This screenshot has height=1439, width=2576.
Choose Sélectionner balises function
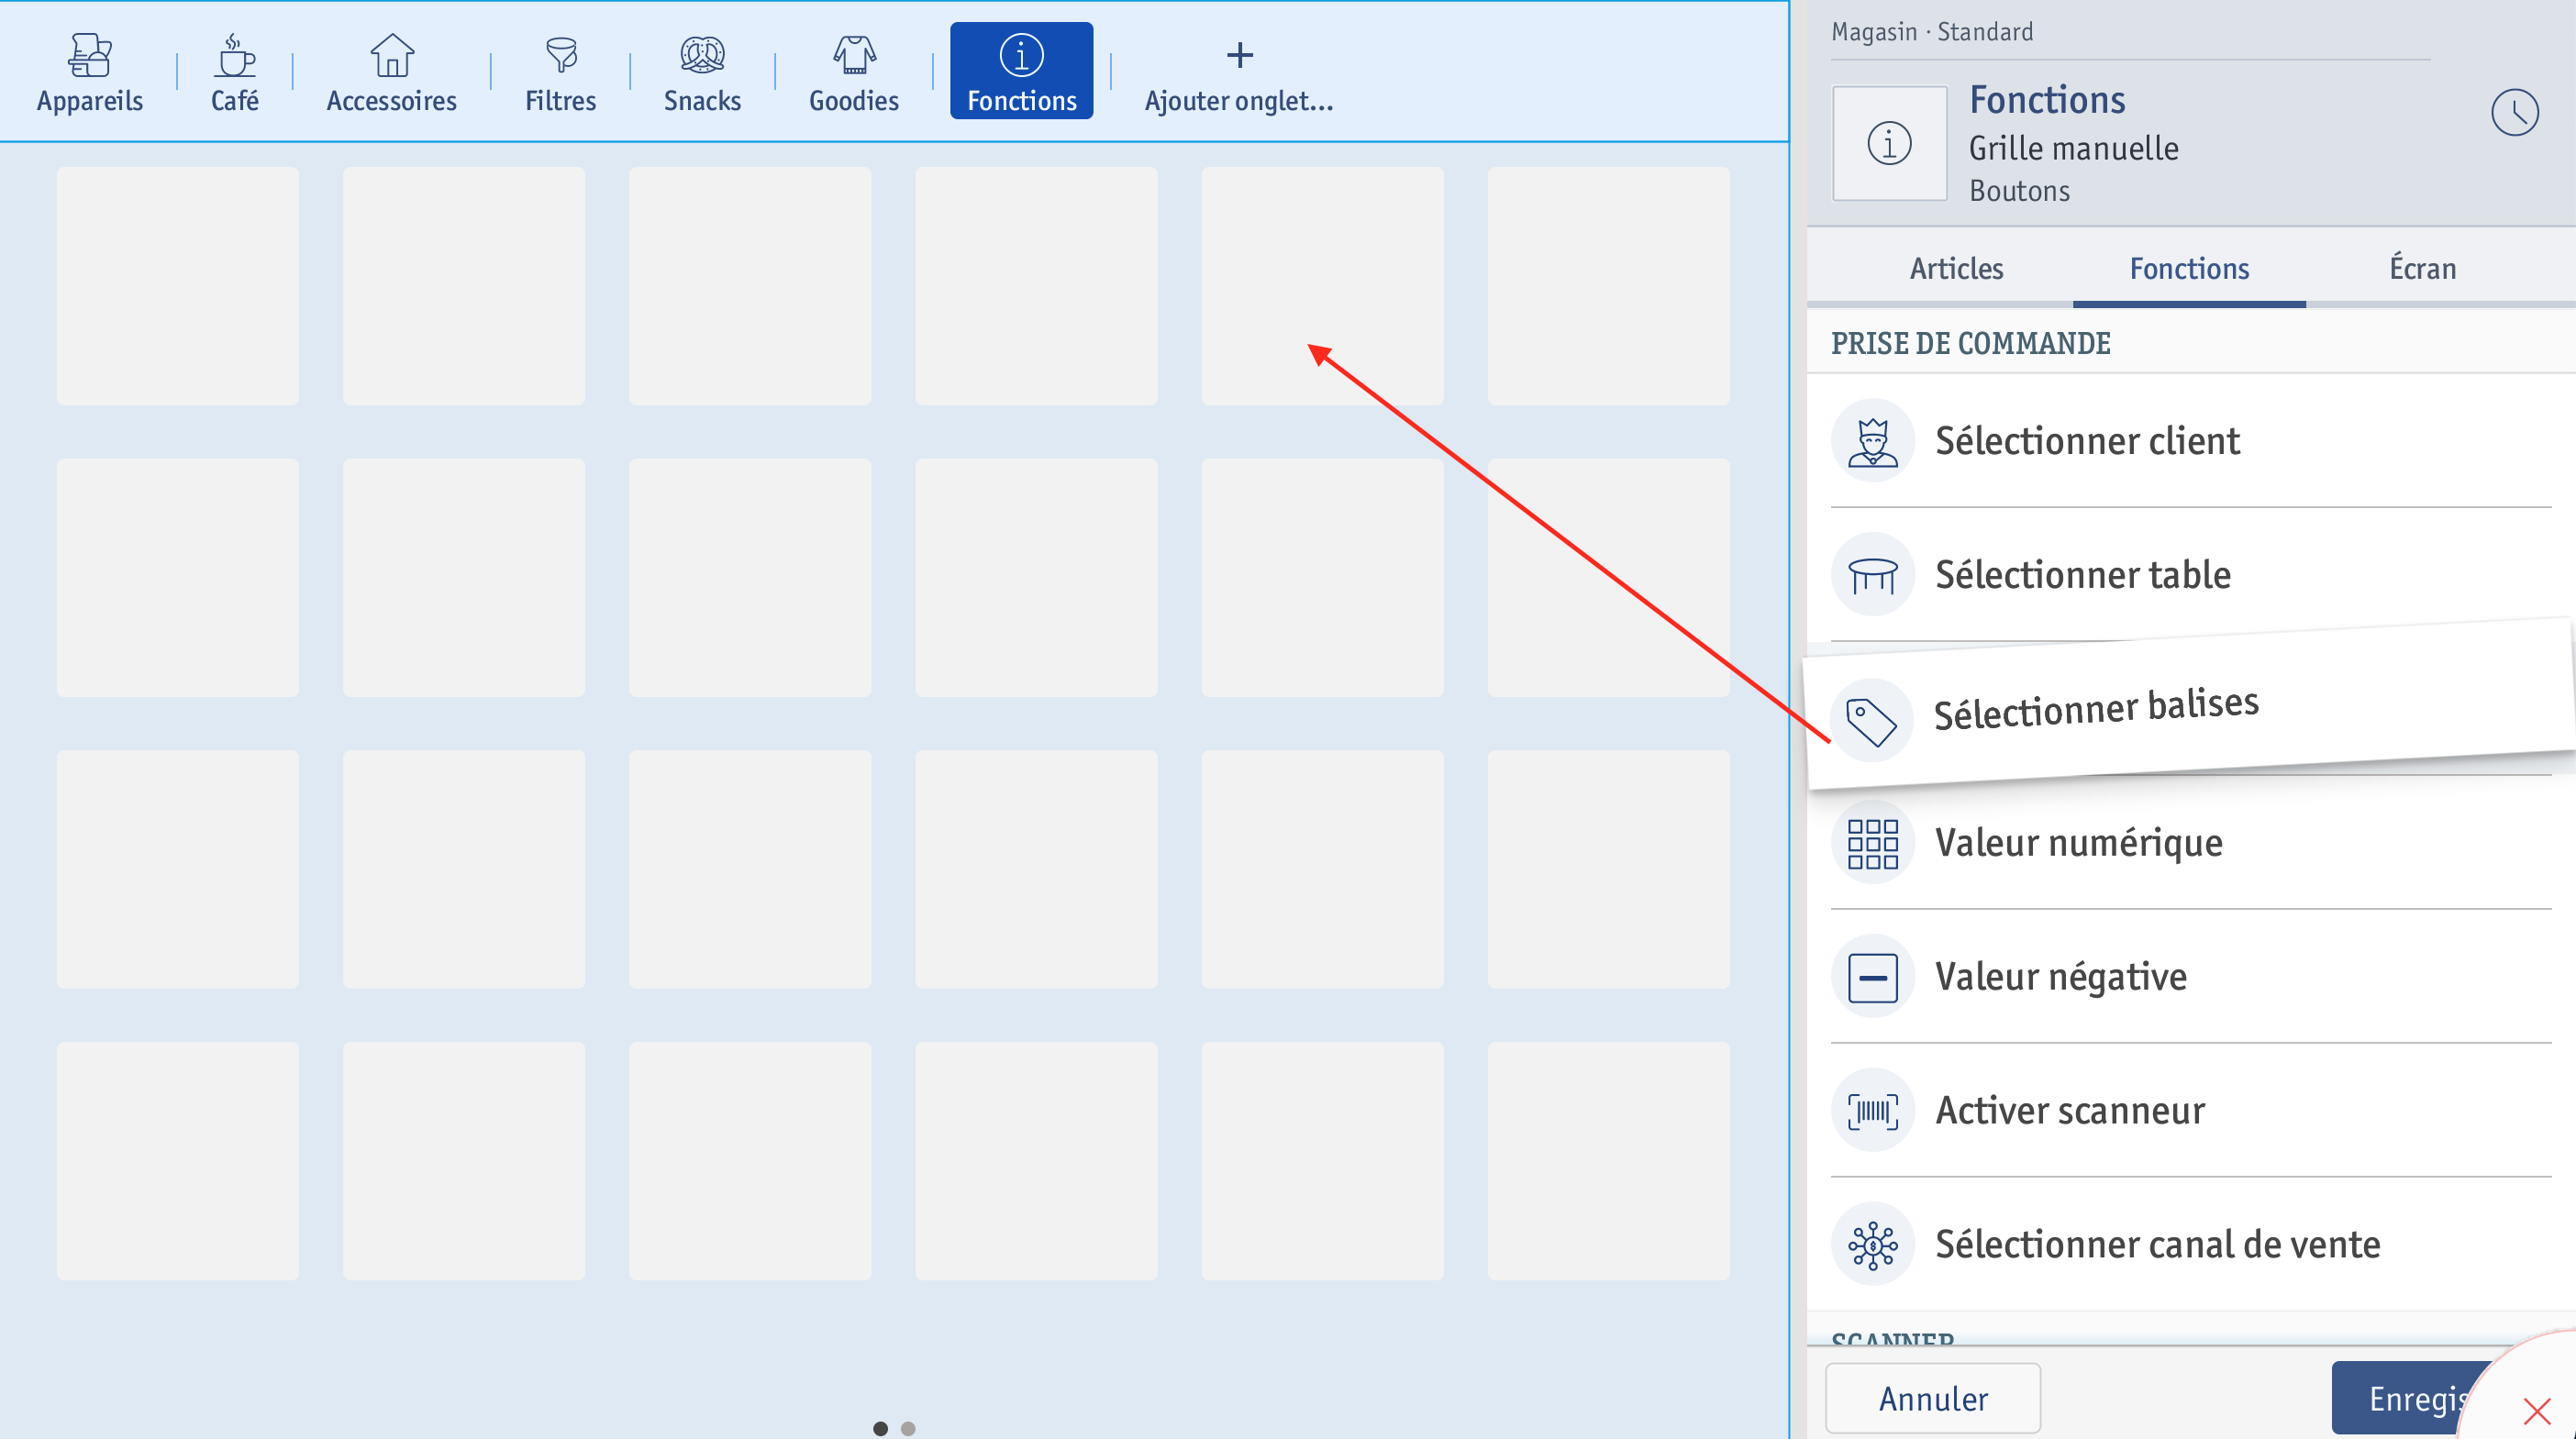point(2190,705)
